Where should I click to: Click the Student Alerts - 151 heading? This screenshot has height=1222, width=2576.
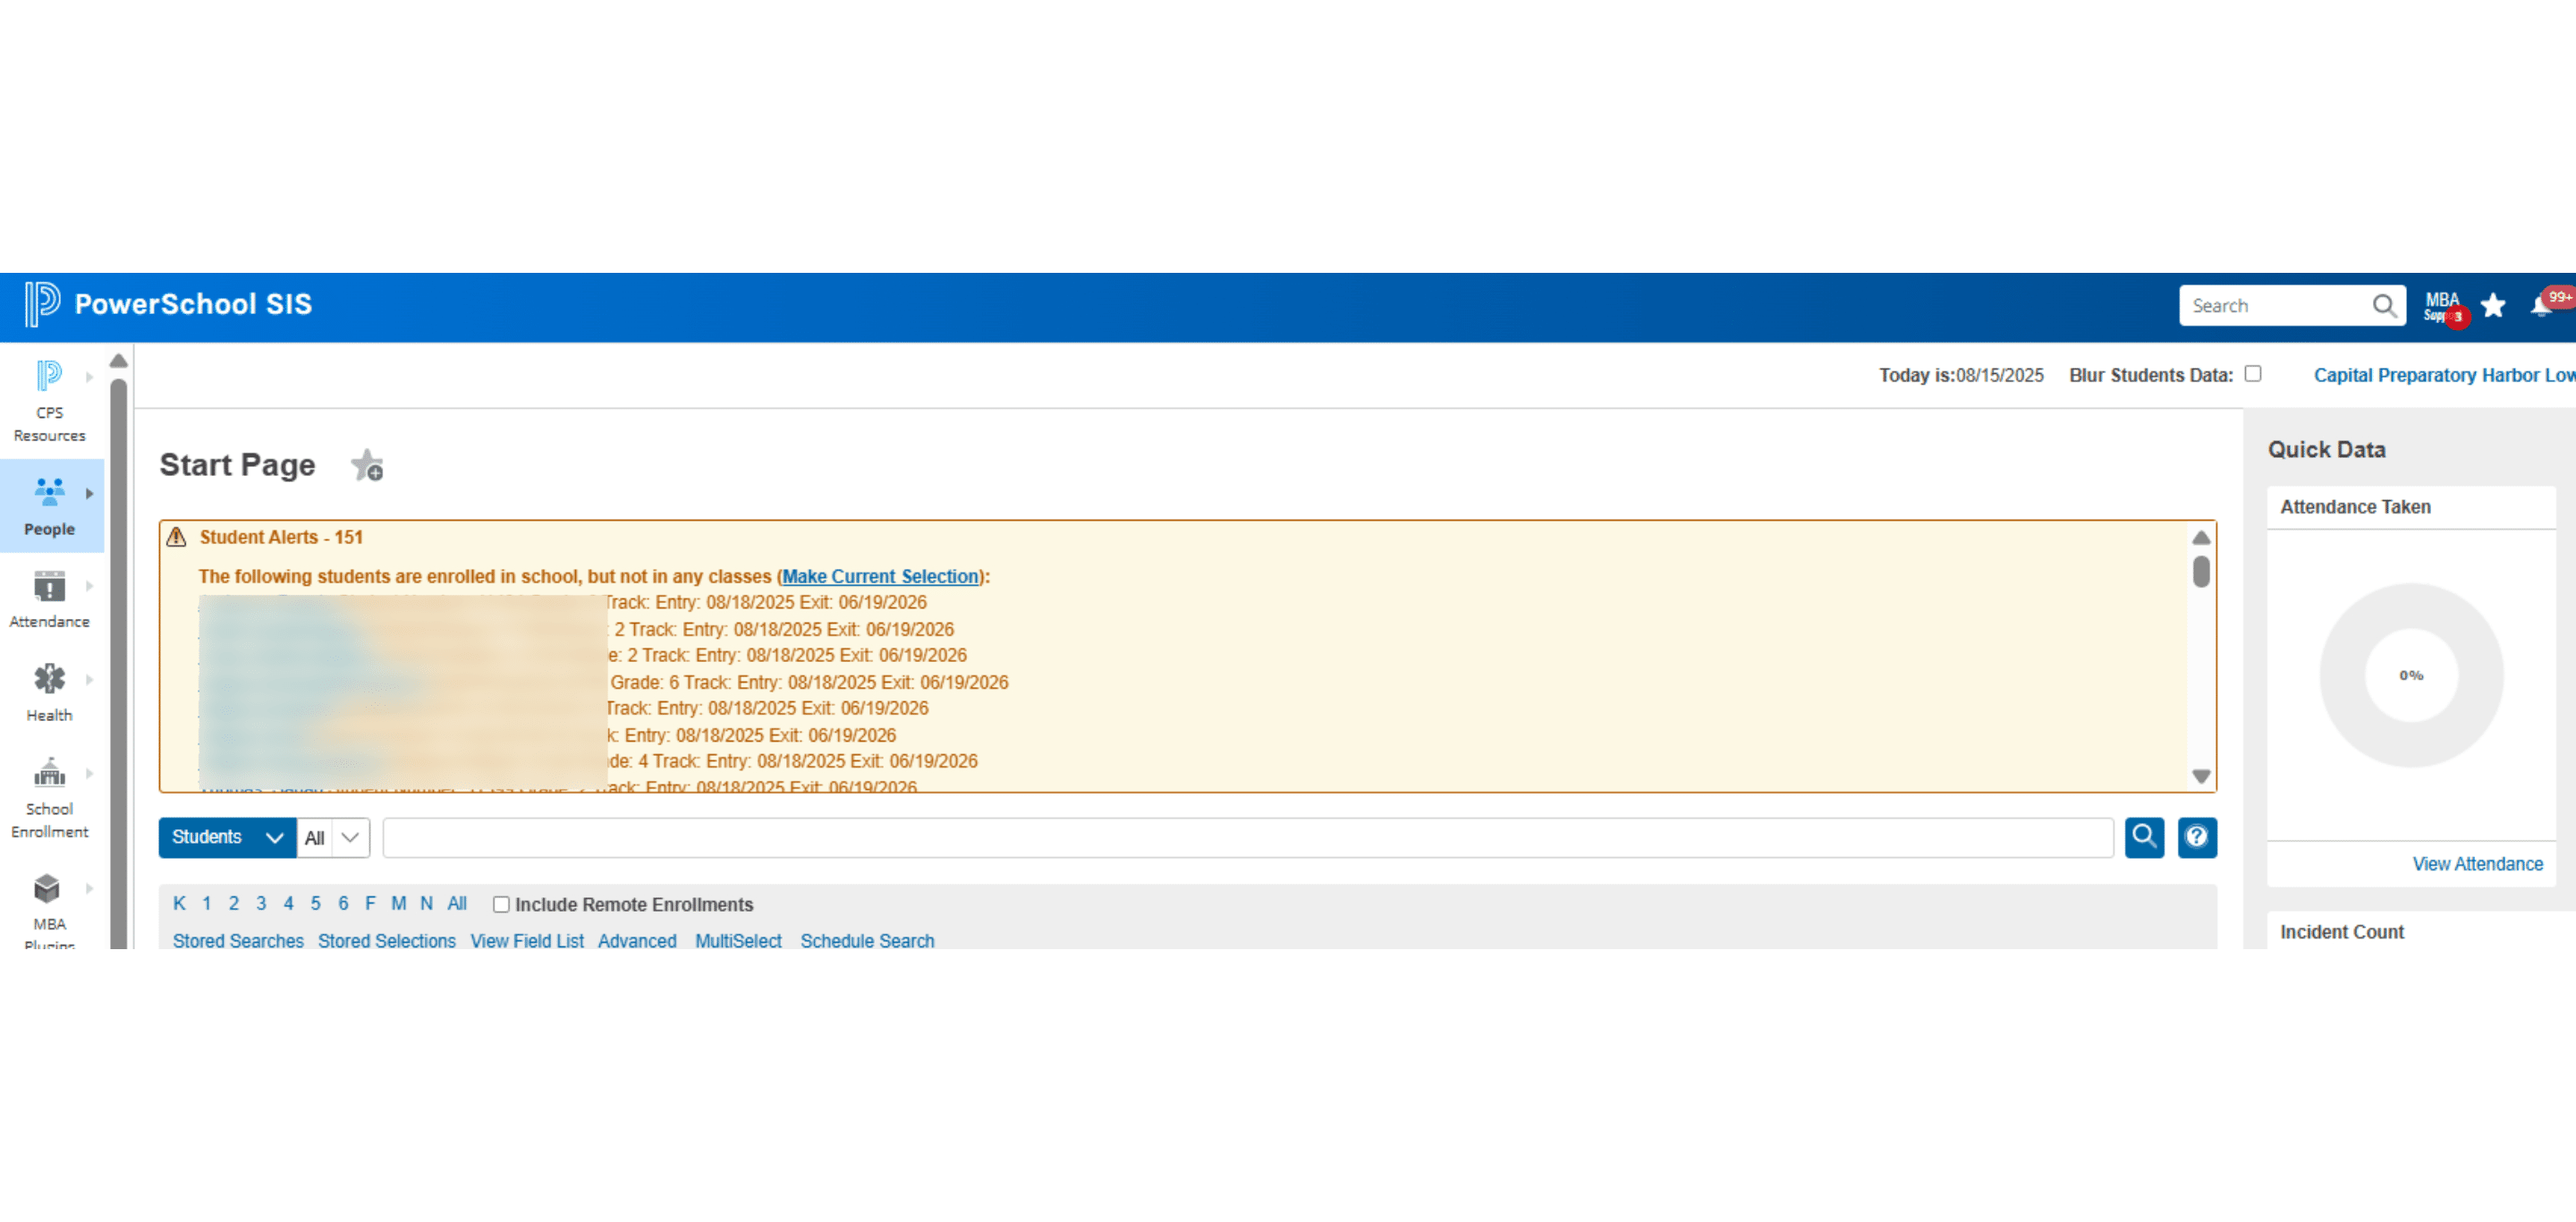281,537
